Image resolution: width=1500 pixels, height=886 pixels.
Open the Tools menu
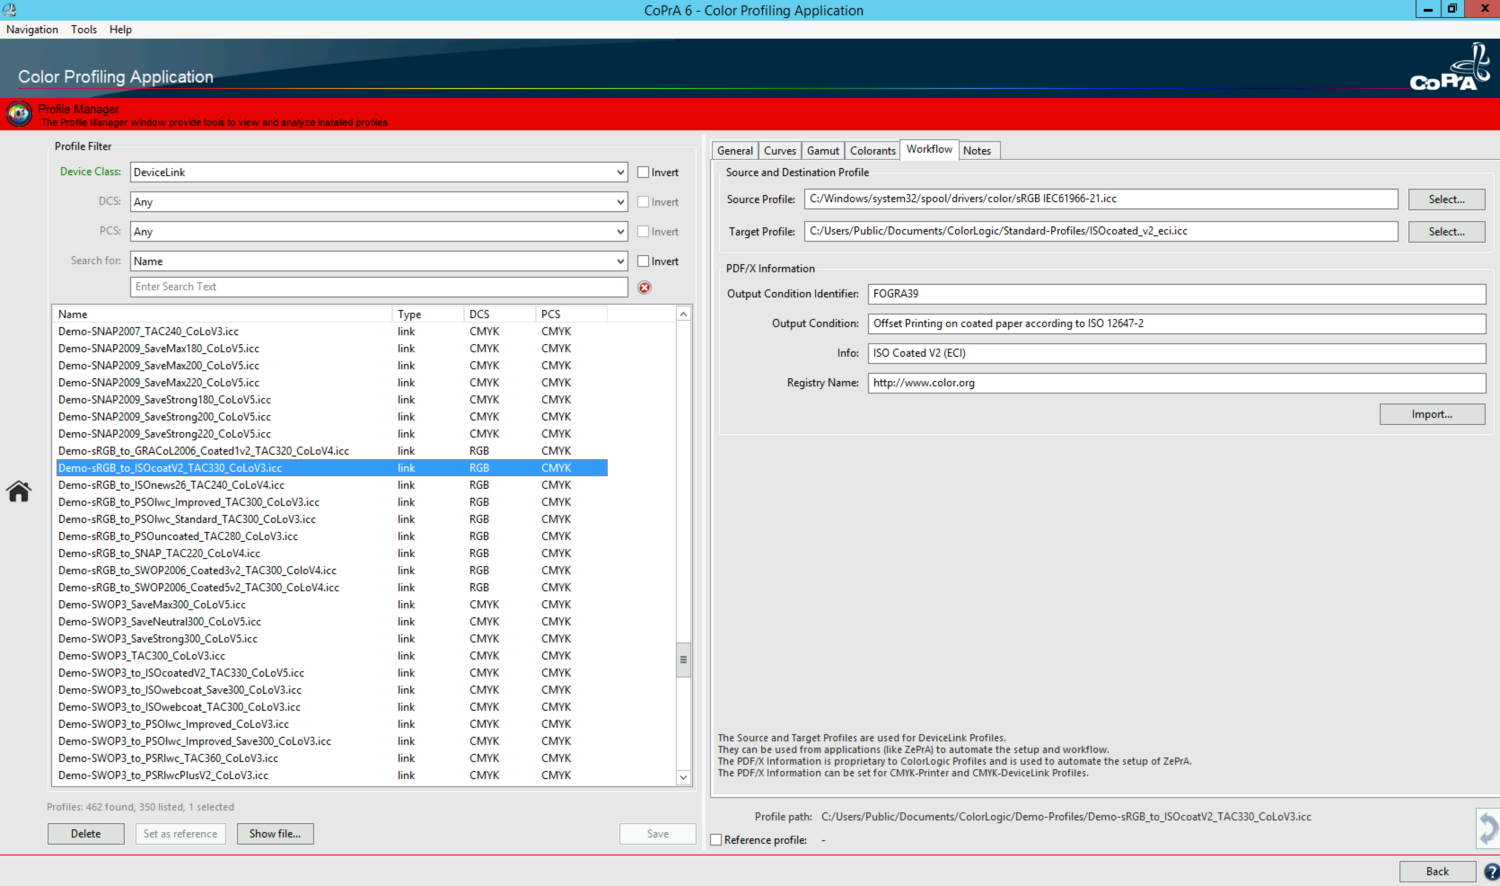point(84,30)
